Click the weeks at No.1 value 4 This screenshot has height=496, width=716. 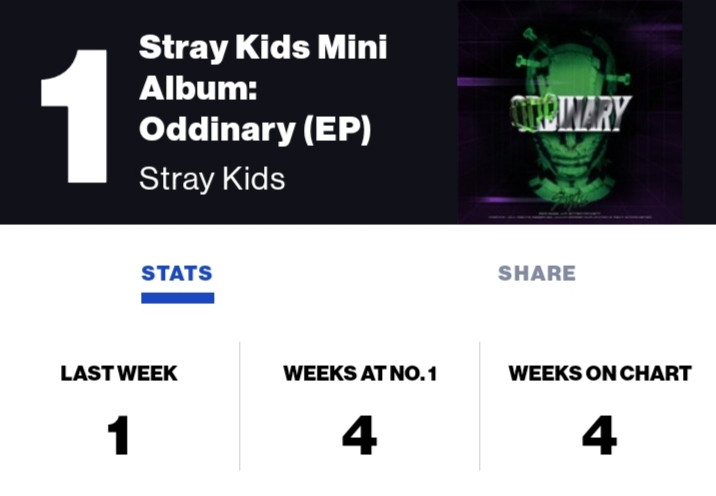(359, 435)
